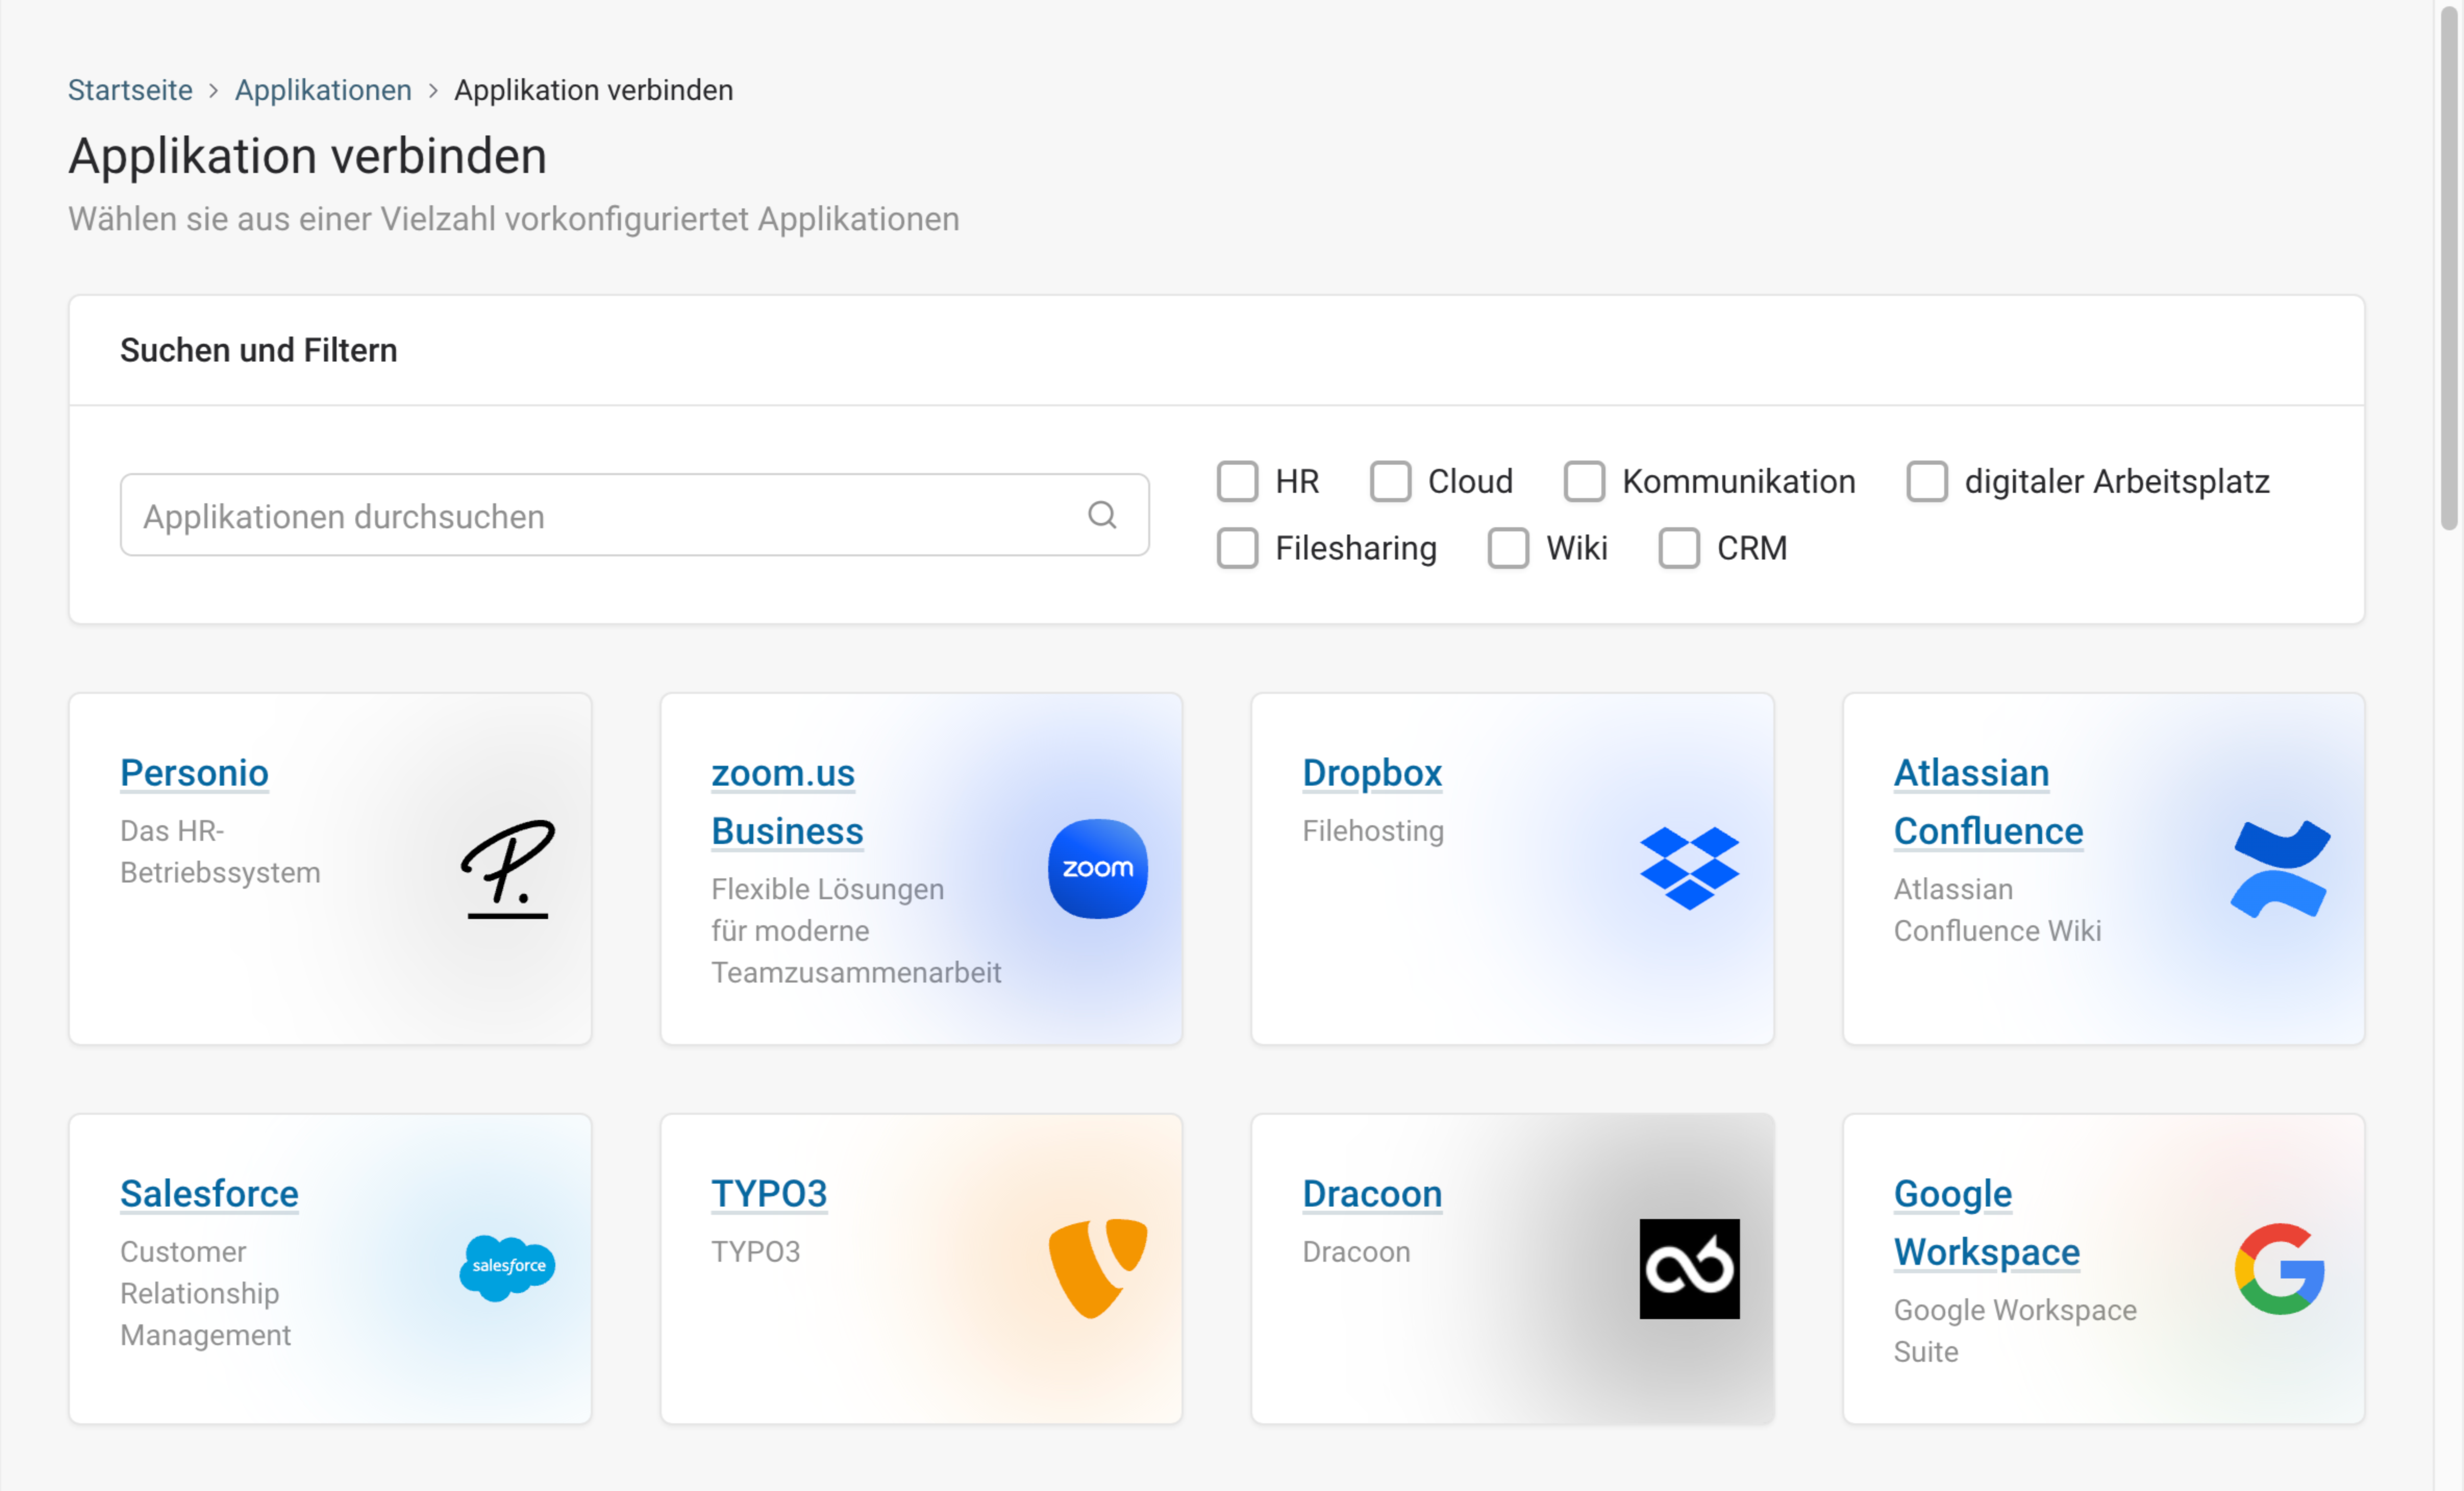The height and width of the screenshot is (1491, 2464).
Task: Open the Applikationen breadcrumb link
Action: (323, 90)
